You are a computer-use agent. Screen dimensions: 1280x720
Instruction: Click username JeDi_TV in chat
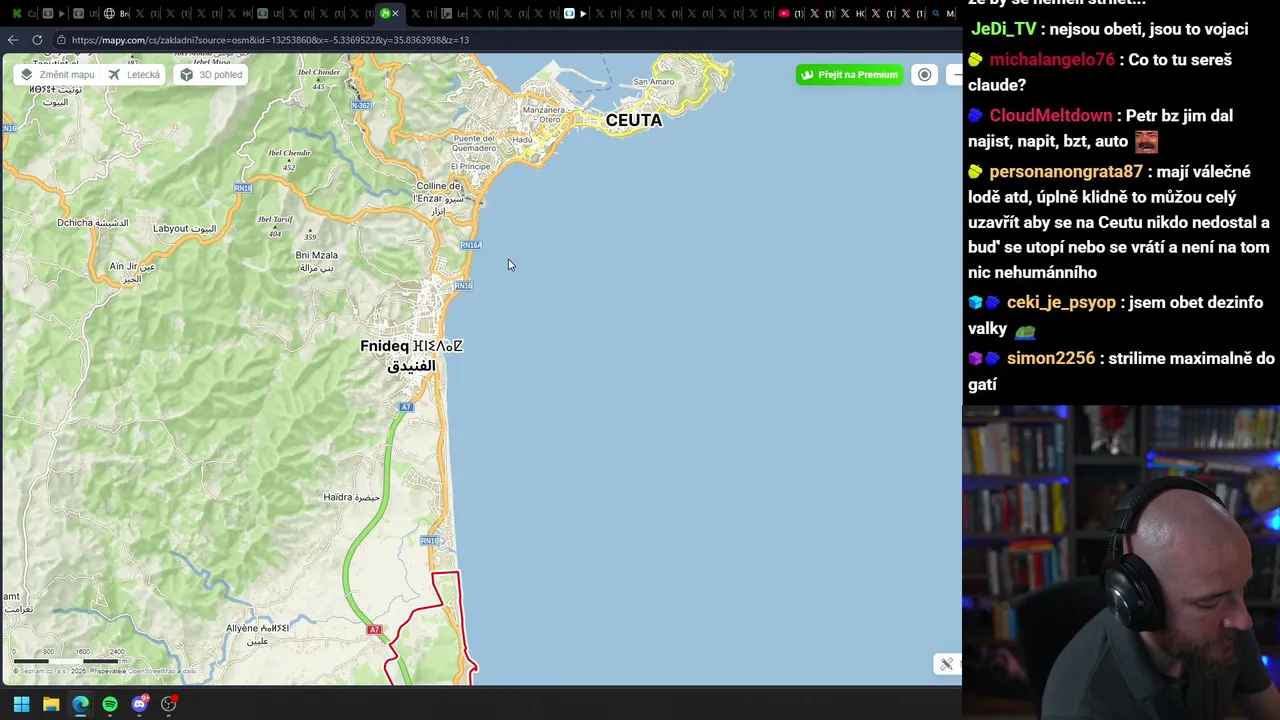pyautogui.click(x=1004, y=29)
